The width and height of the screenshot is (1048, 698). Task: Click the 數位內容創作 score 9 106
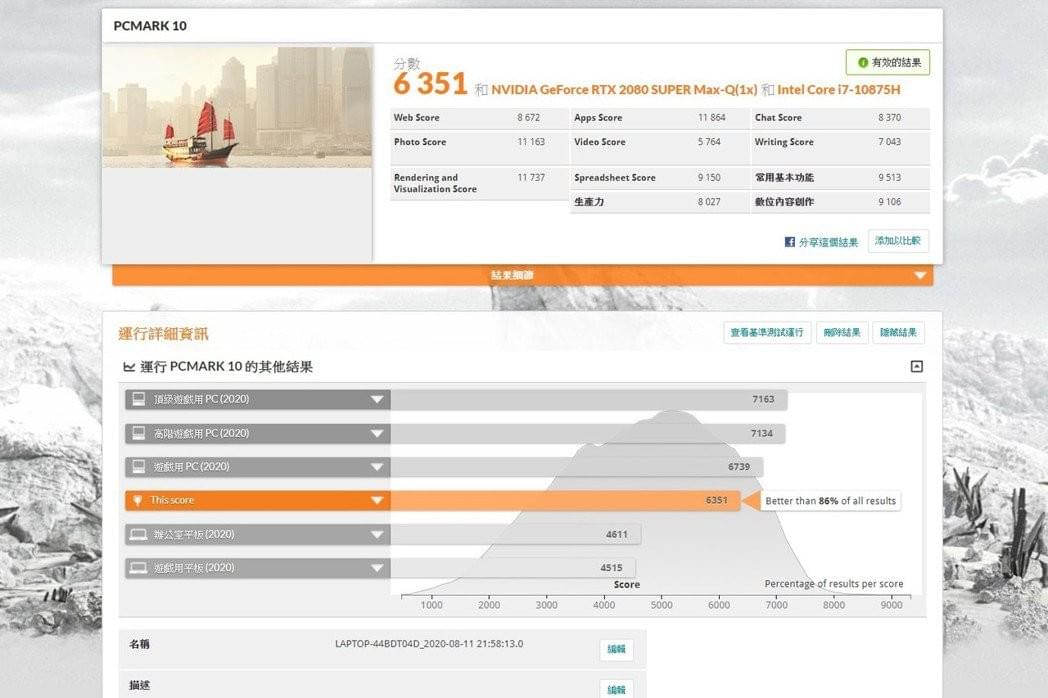click(x=890, y=202)
